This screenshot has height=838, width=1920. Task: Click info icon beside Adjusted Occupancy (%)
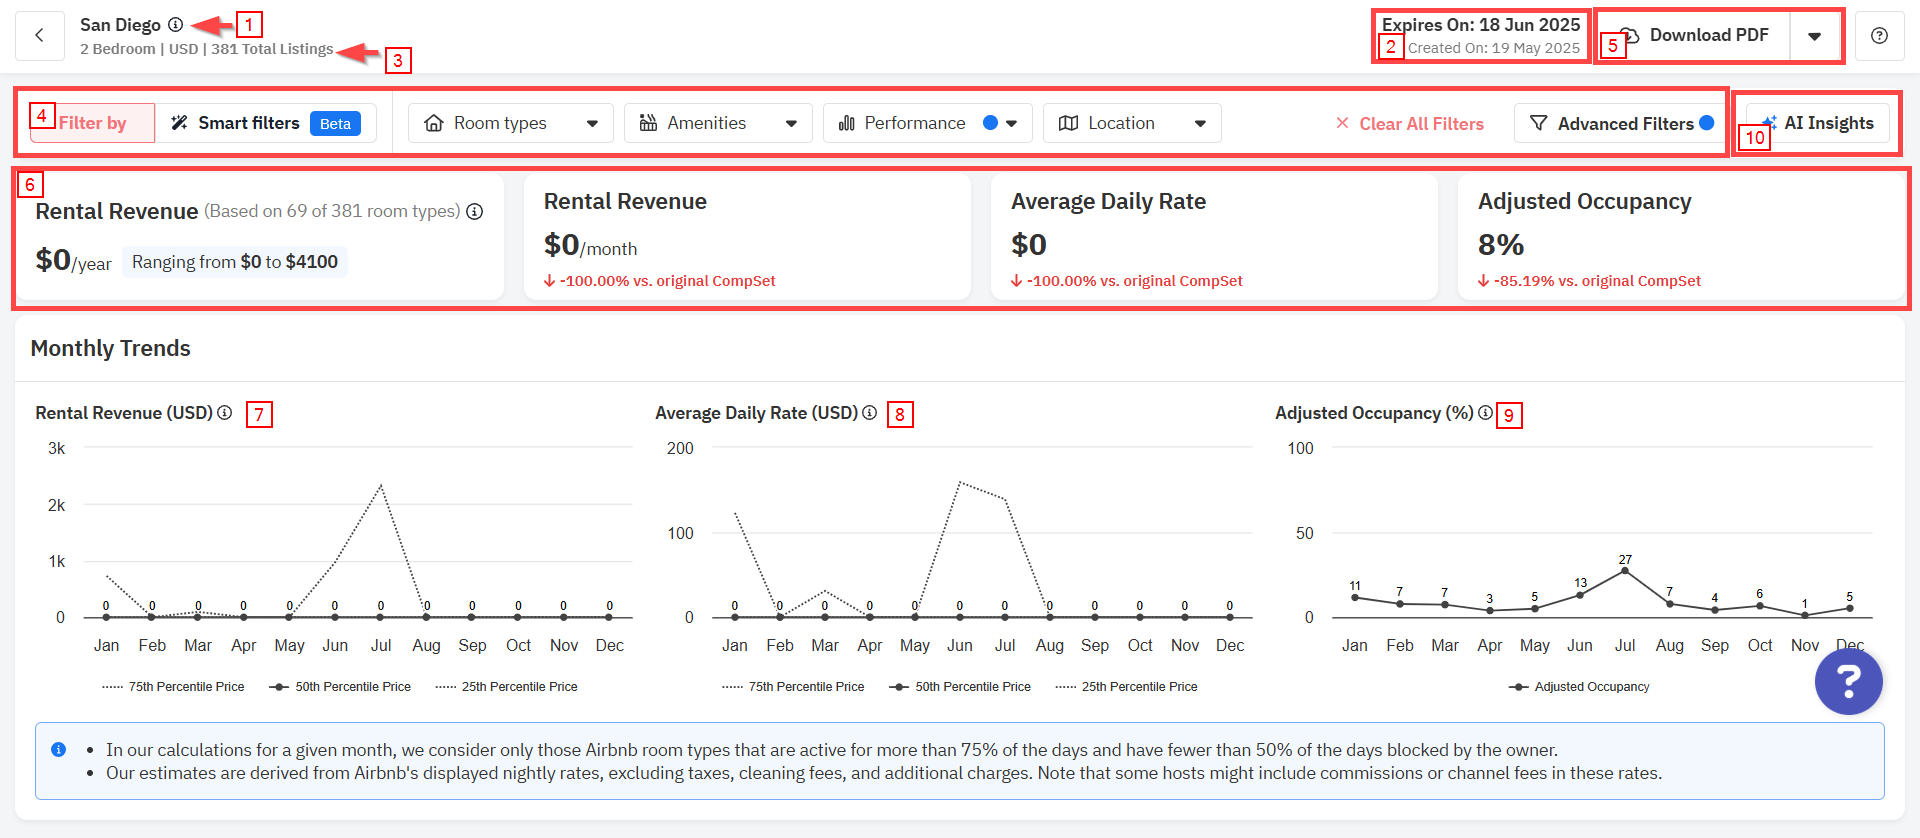(1486, 413)
